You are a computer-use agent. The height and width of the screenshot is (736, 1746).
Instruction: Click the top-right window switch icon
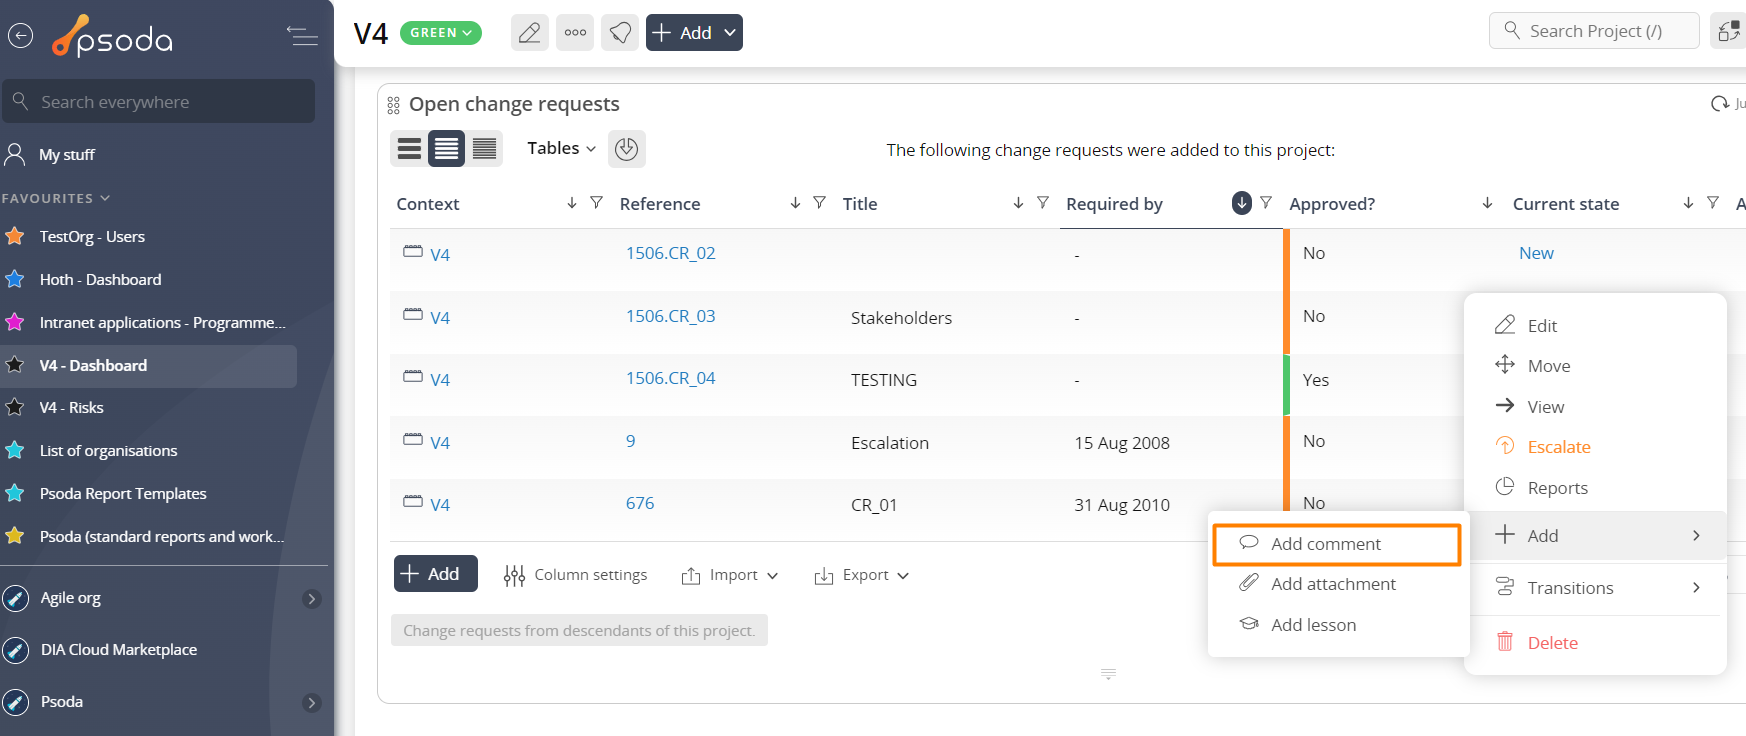pos(1729,31)
